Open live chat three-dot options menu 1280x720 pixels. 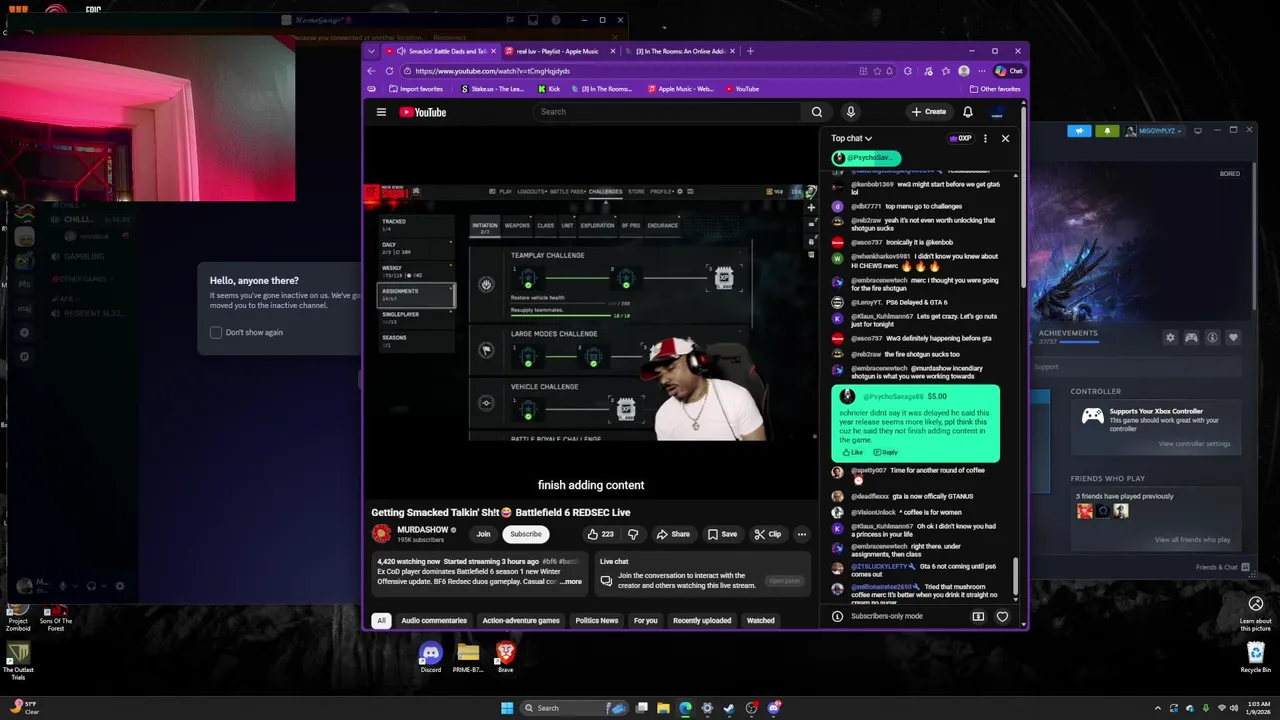[985, 138]
